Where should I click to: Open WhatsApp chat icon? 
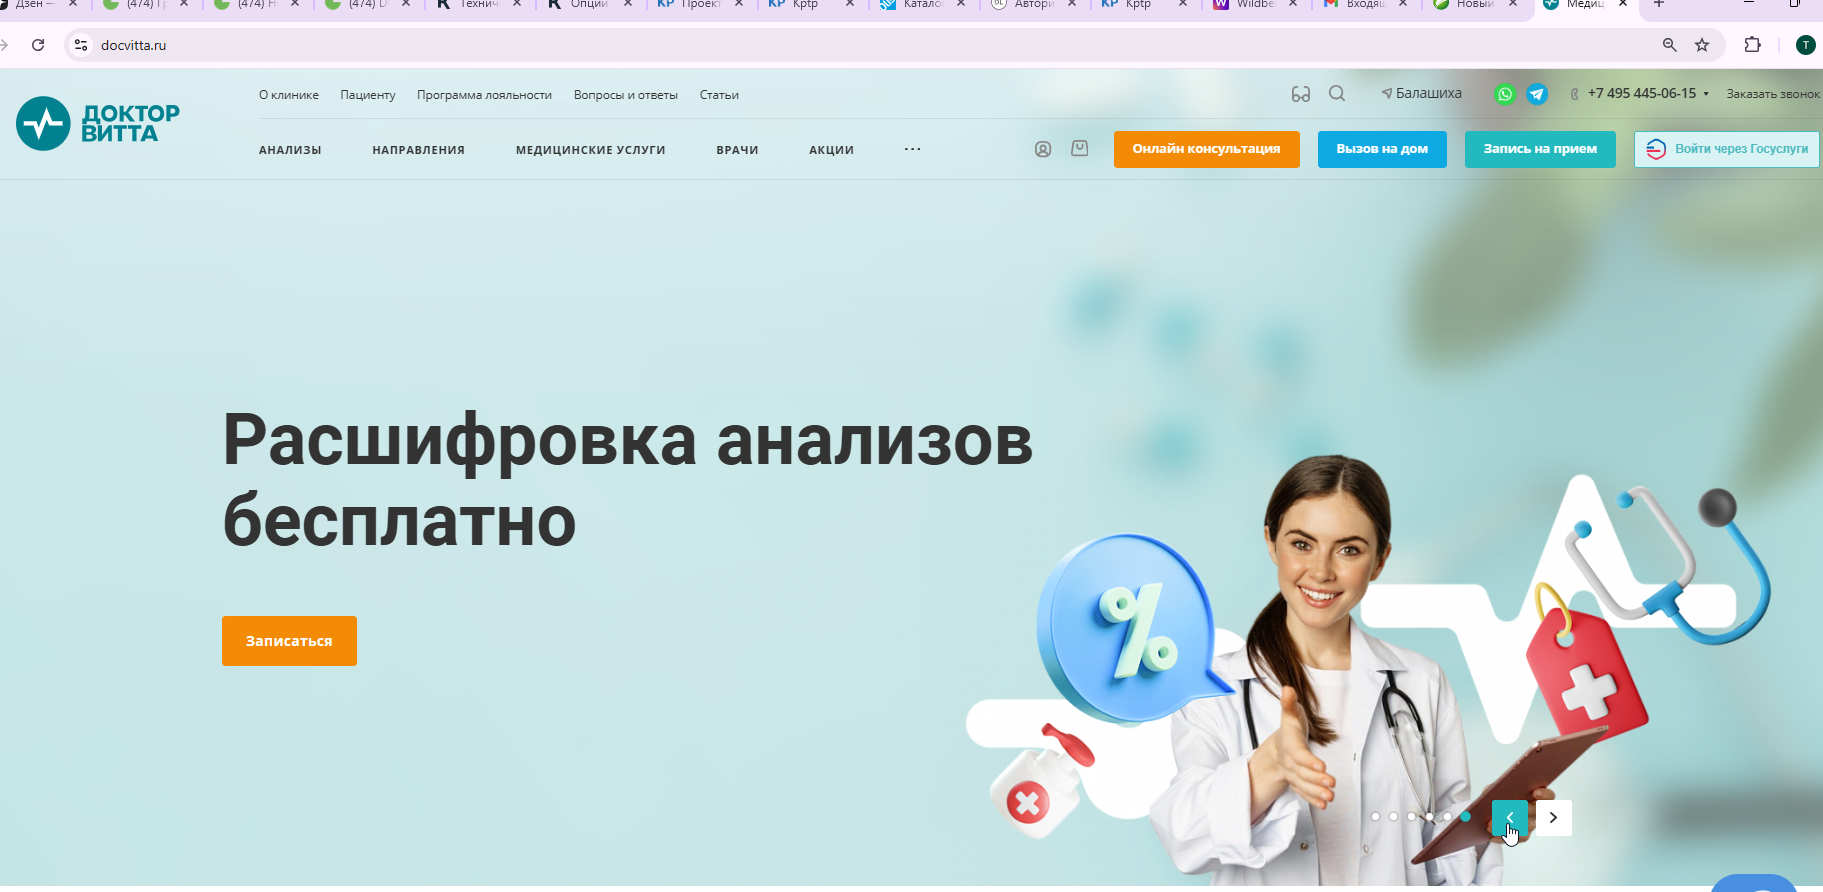(x=1505, y=94)
